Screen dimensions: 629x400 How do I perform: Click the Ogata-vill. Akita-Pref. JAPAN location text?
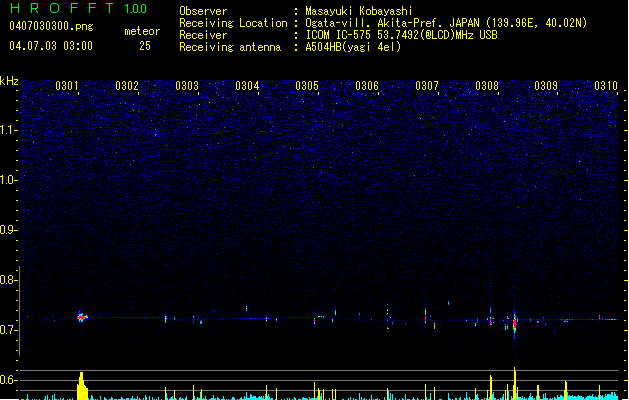[446, 23]
